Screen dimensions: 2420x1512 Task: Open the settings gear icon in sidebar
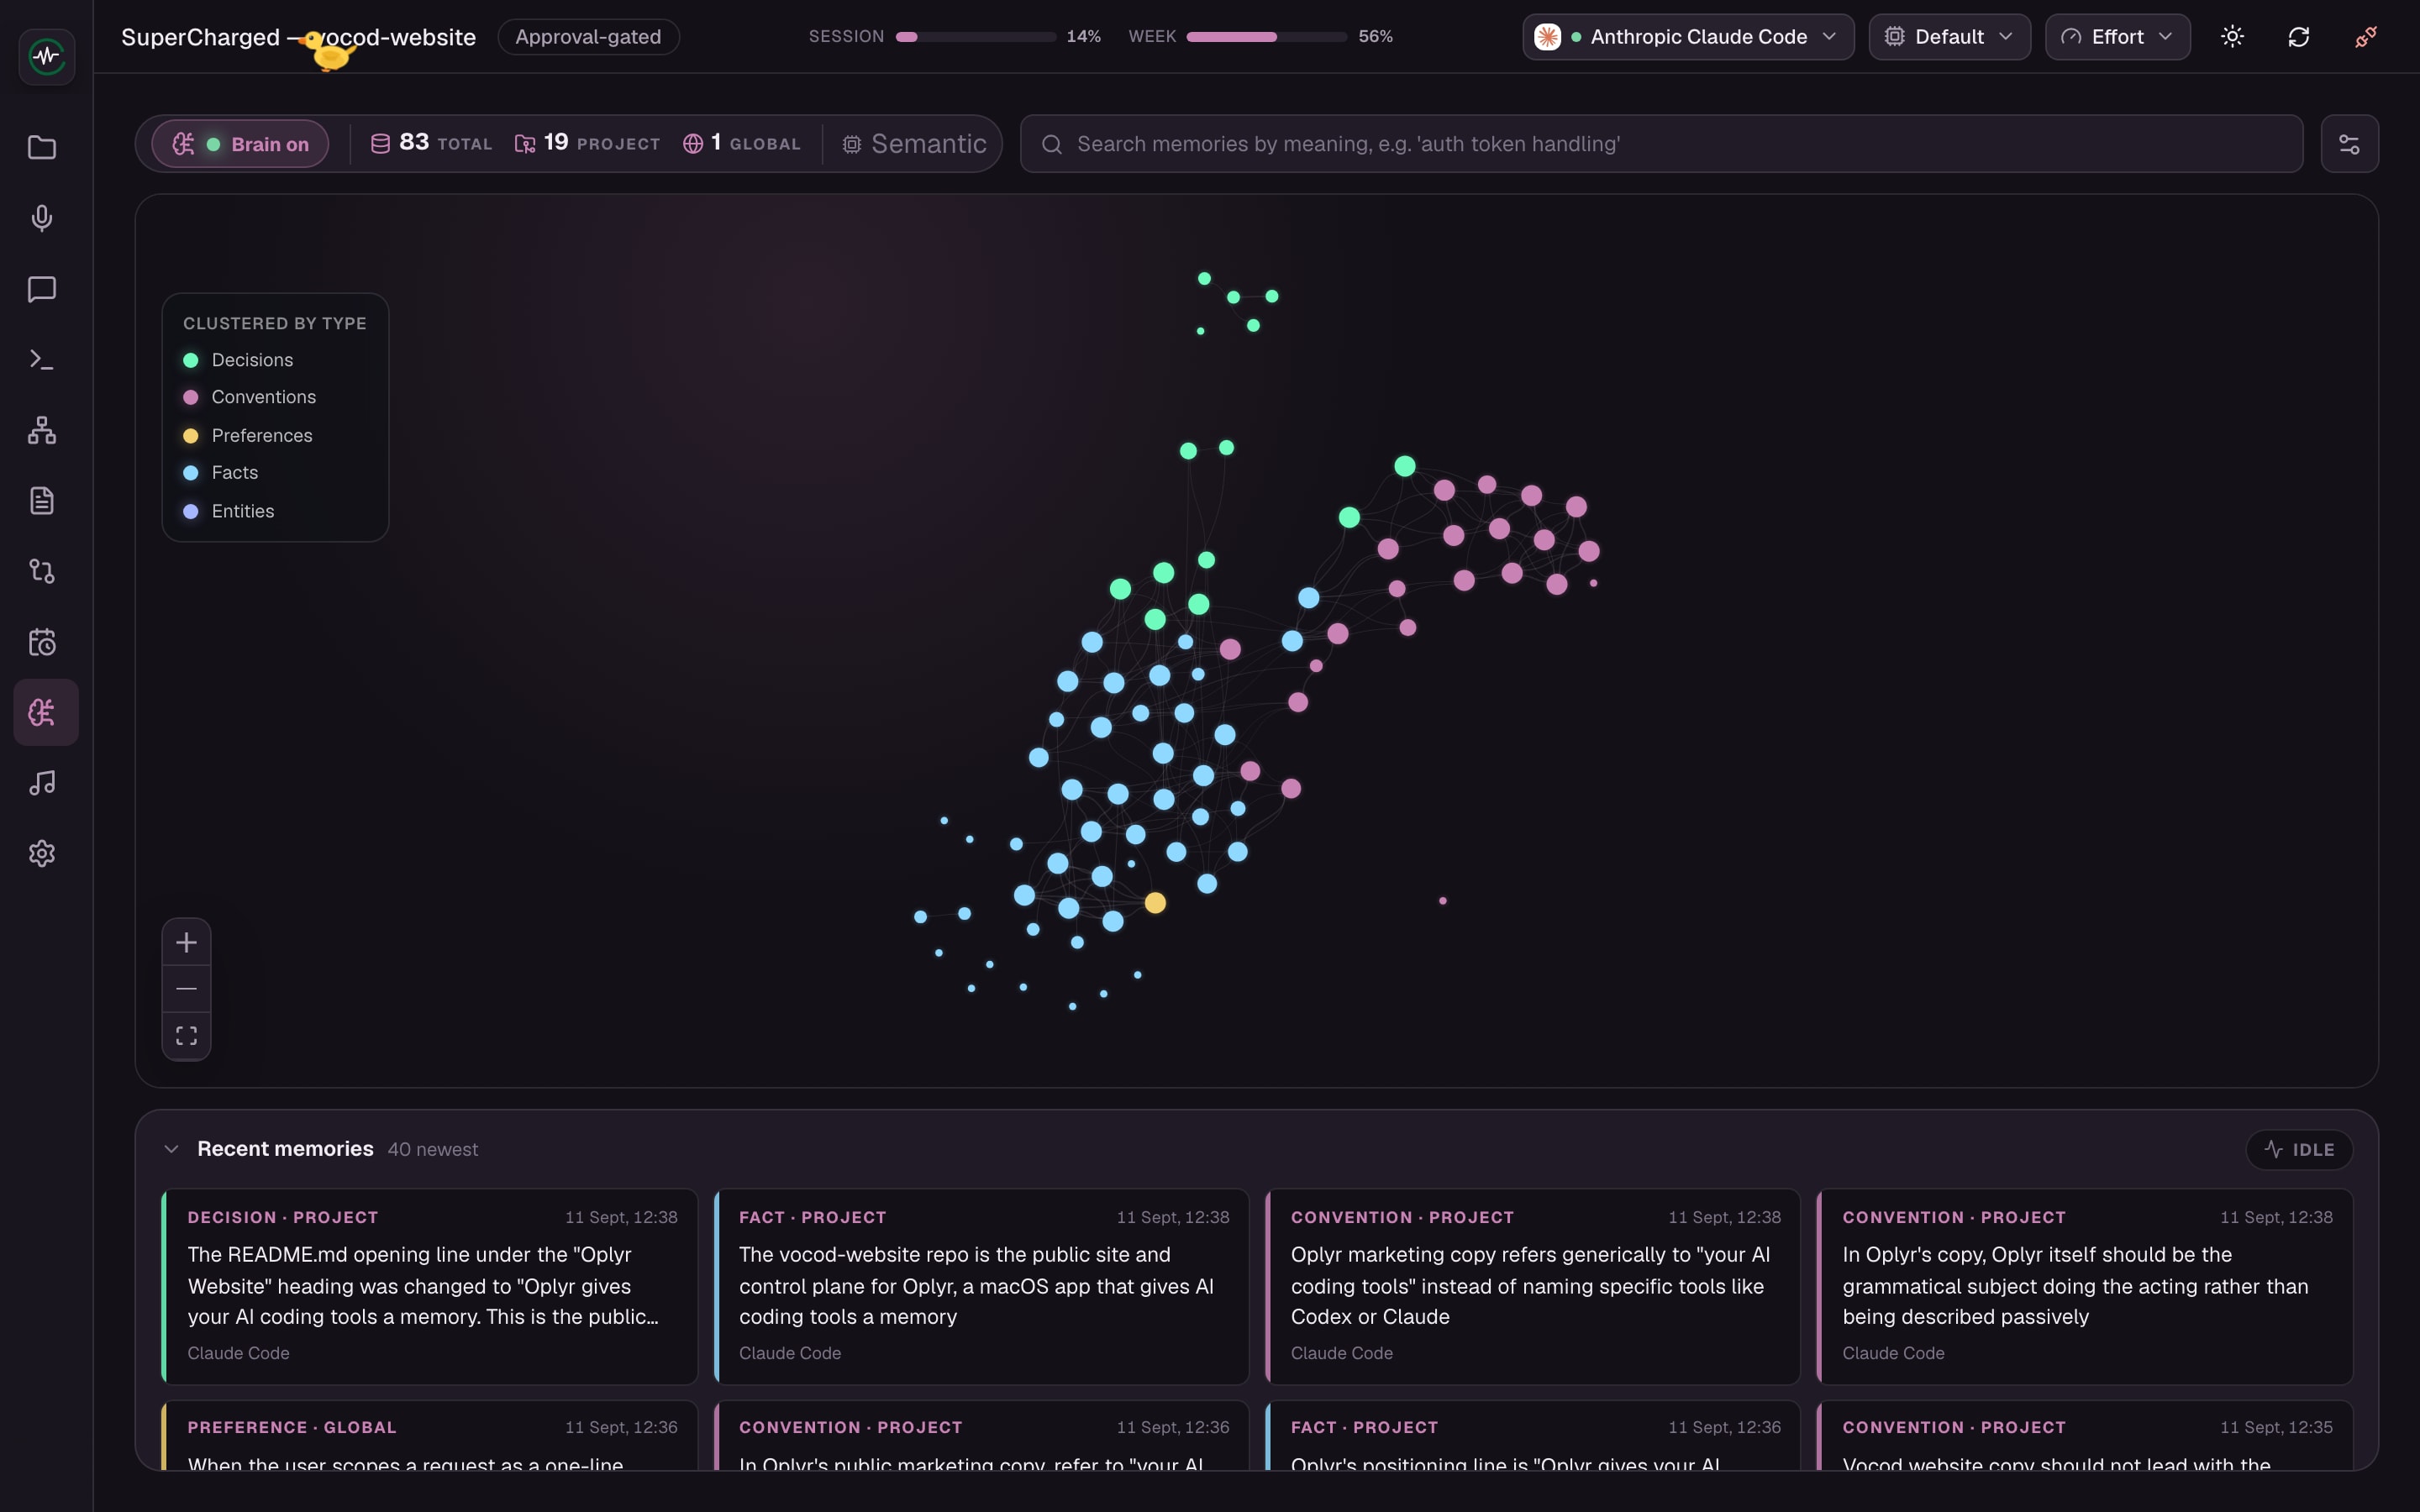tap(42, 854)
